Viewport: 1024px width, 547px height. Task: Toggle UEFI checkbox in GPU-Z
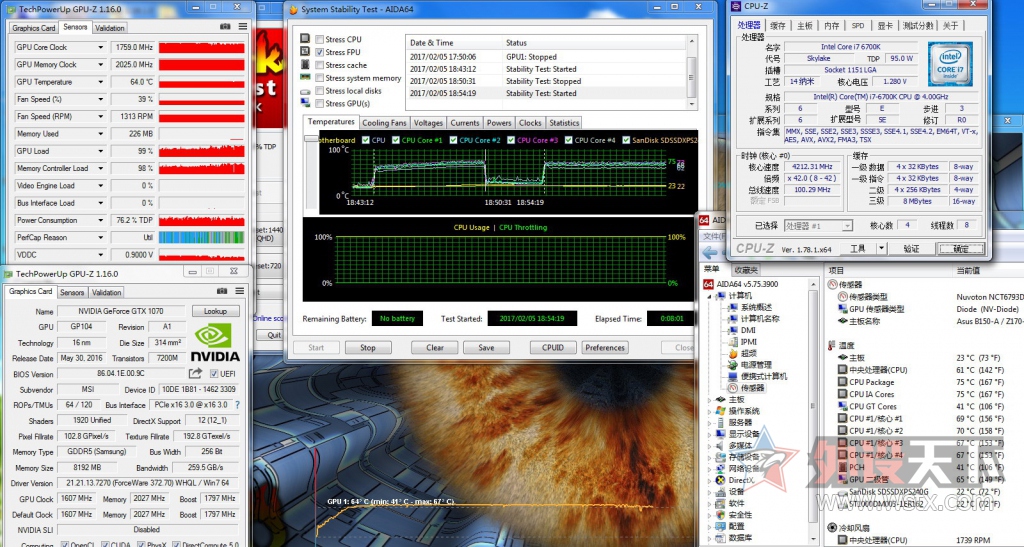pos(214,373)
